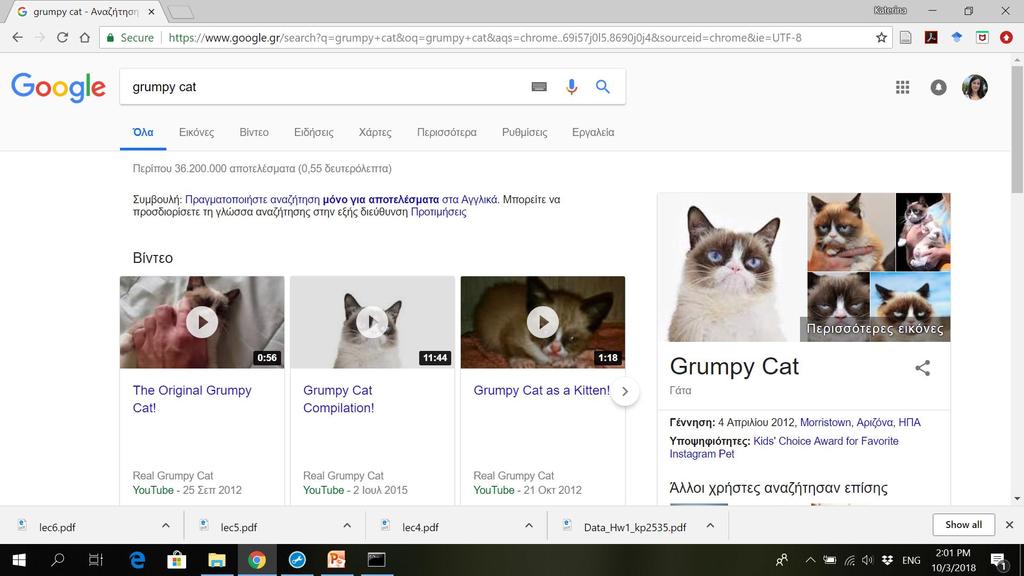
Task: Click the secure lock site info
Action: 130,38
